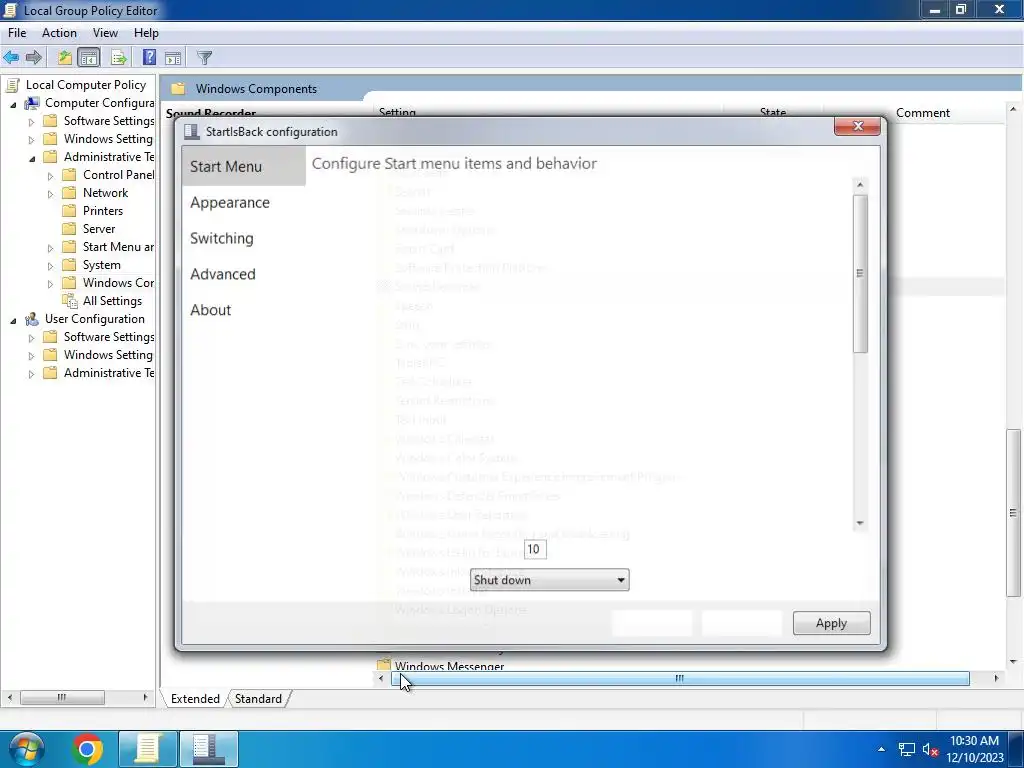Expand the Windows Components tree node
Viewport: 1024px width, 768px height.
click(50, 284)
